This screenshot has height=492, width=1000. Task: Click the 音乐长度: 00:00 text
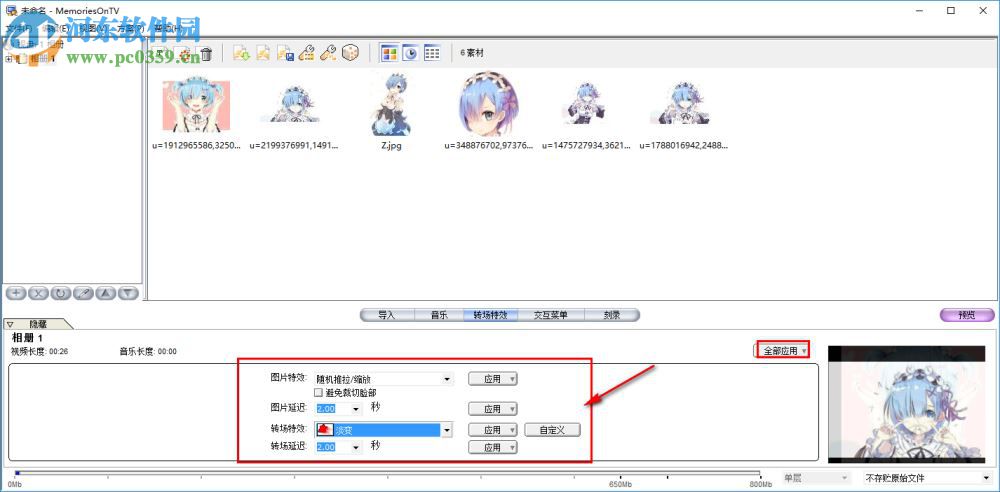[148, 352]
